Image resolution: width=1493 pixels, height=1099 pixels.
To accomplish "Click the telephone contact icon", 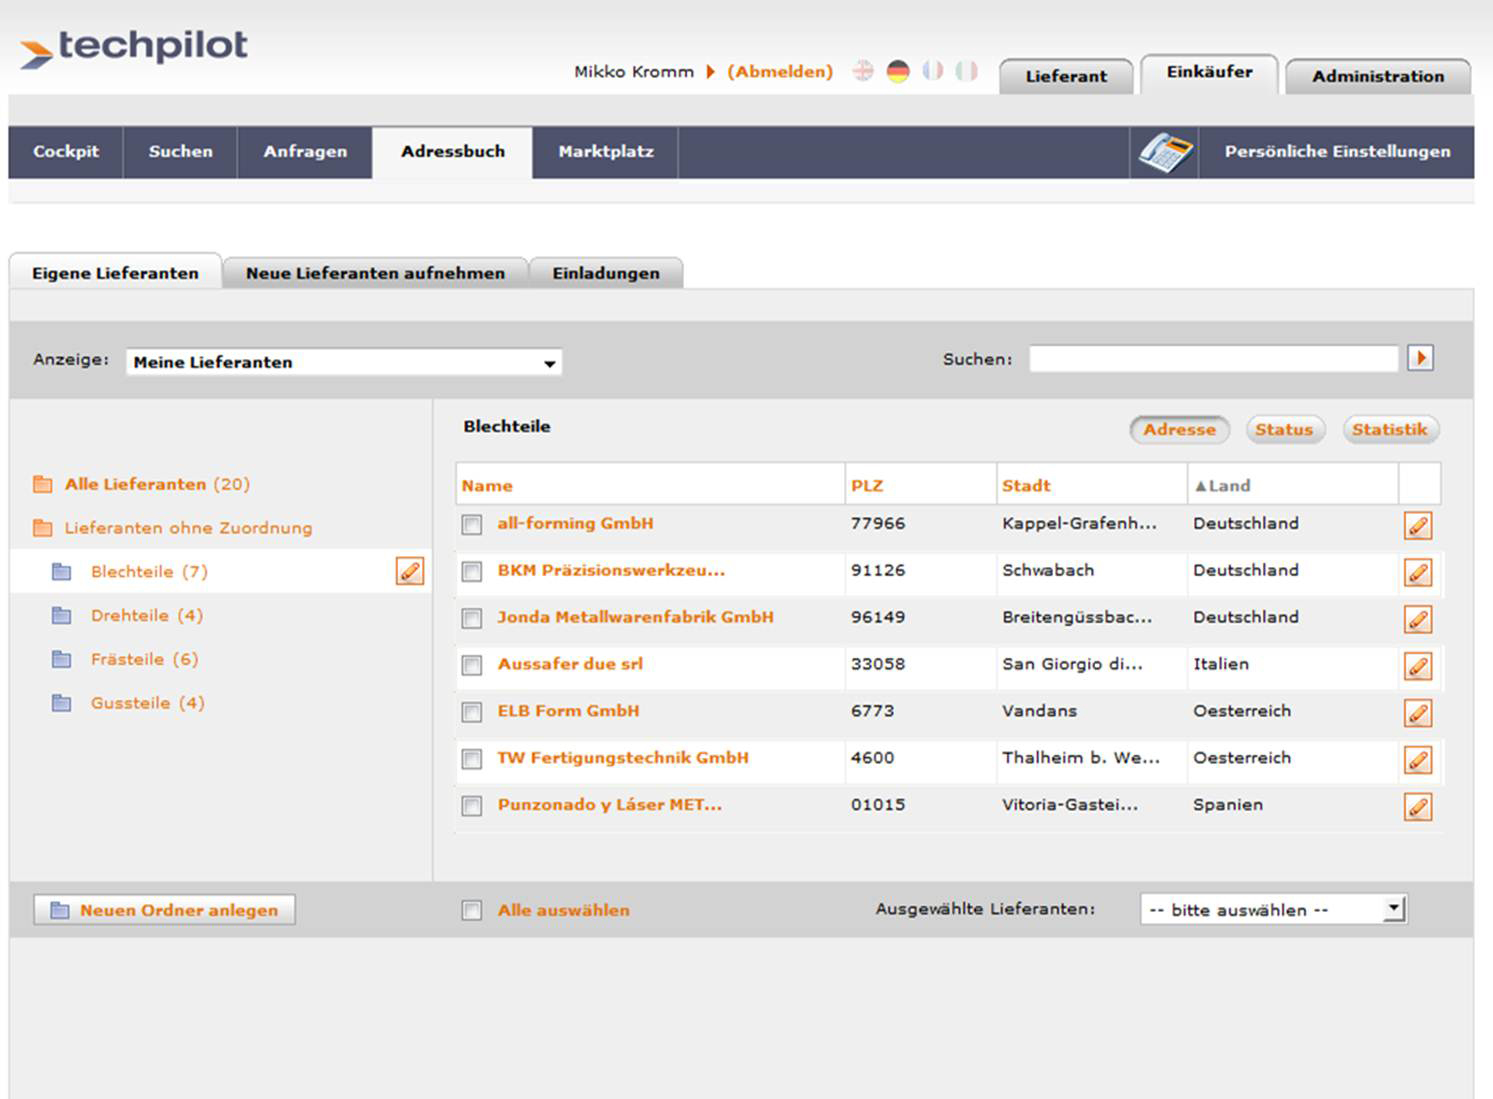I will pos(1165,152).
